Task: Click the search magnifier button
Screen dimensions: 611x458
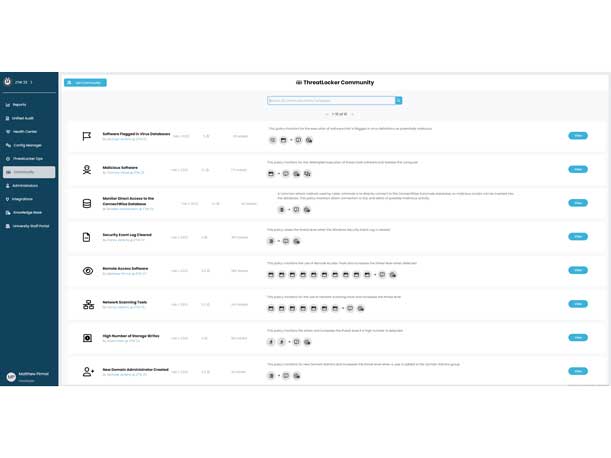Action: click(x=399, y=101)
